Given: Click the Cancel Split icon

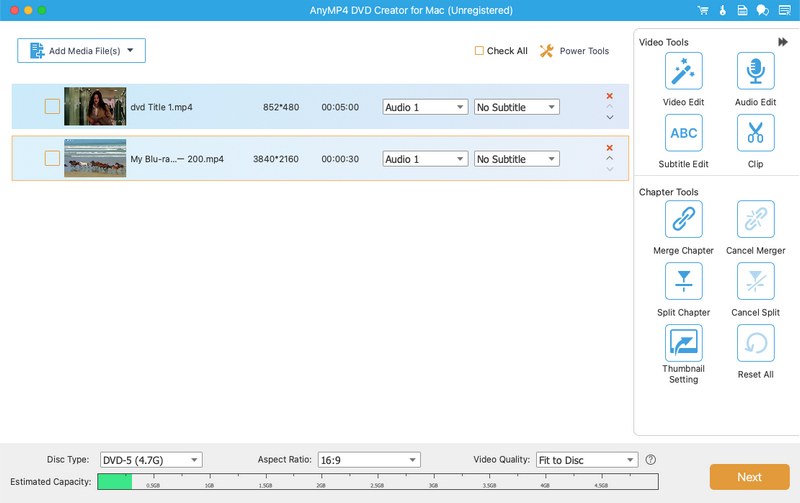Looking at the screenshot, I should click(755, 281).
